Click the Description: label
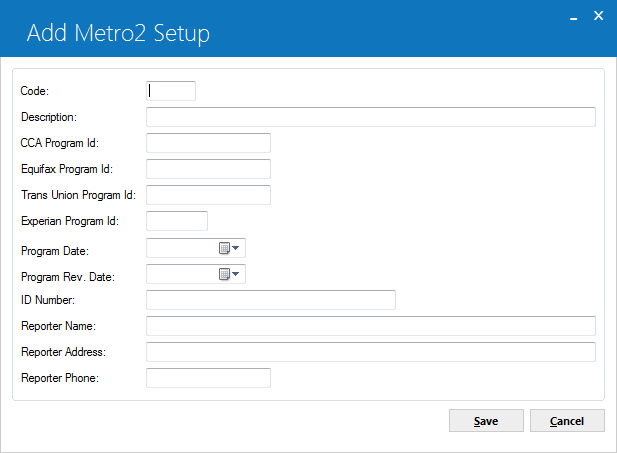 tap(49, 117)
